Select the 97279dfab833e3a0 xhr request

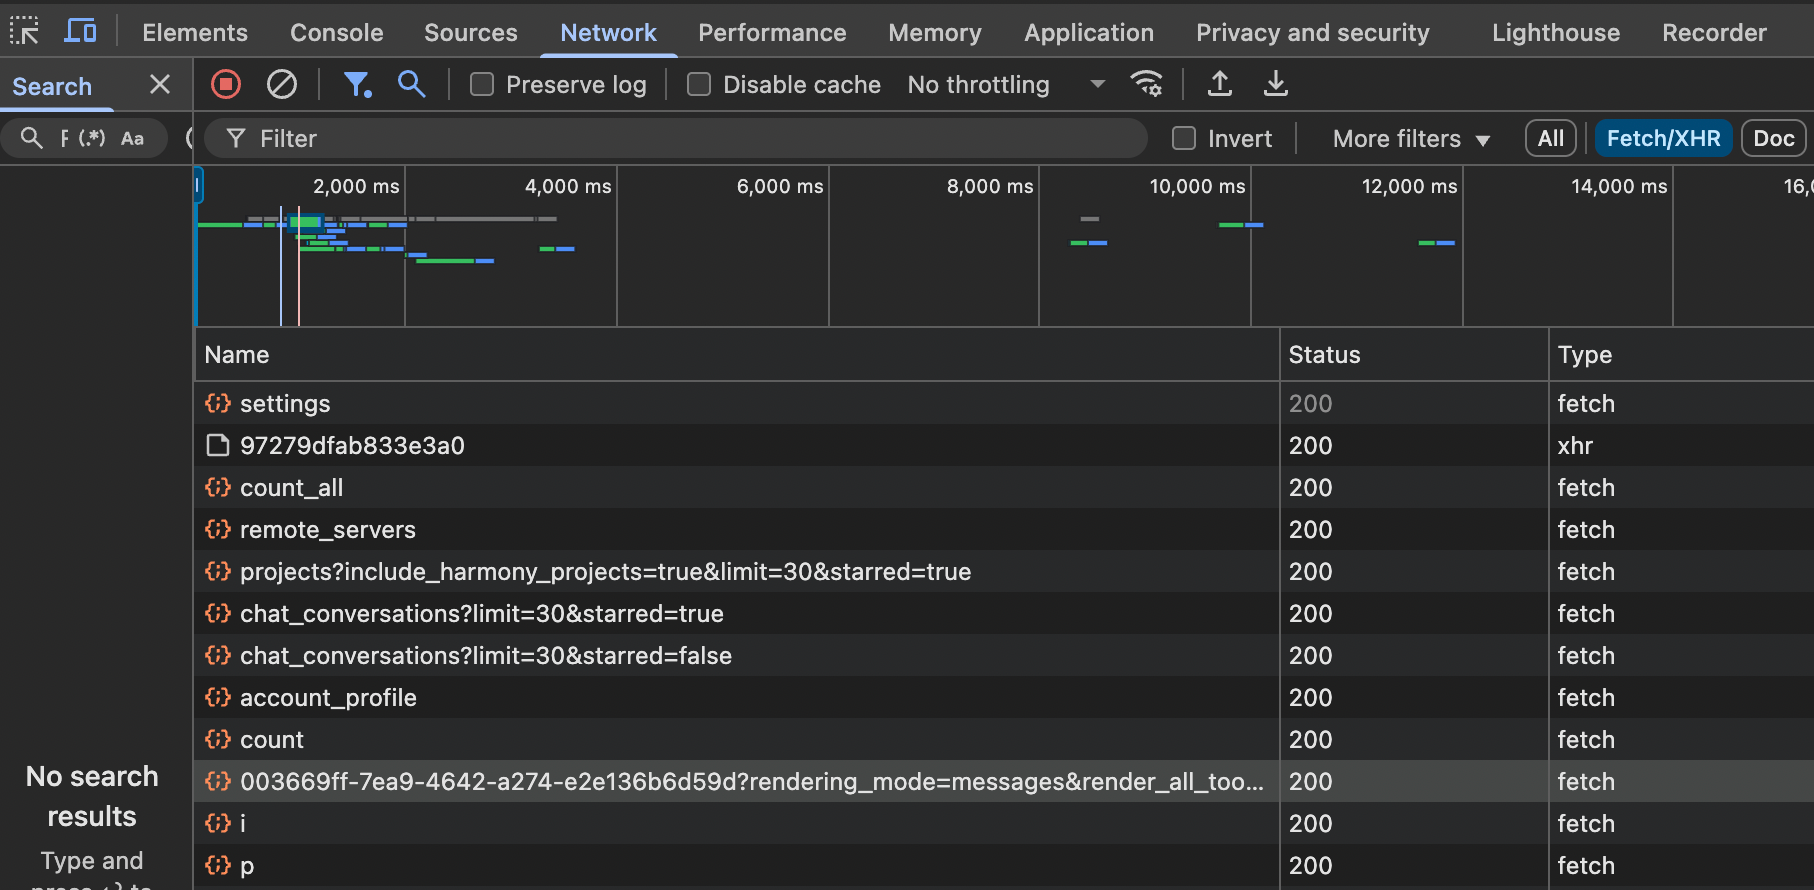click(1004, 445)
